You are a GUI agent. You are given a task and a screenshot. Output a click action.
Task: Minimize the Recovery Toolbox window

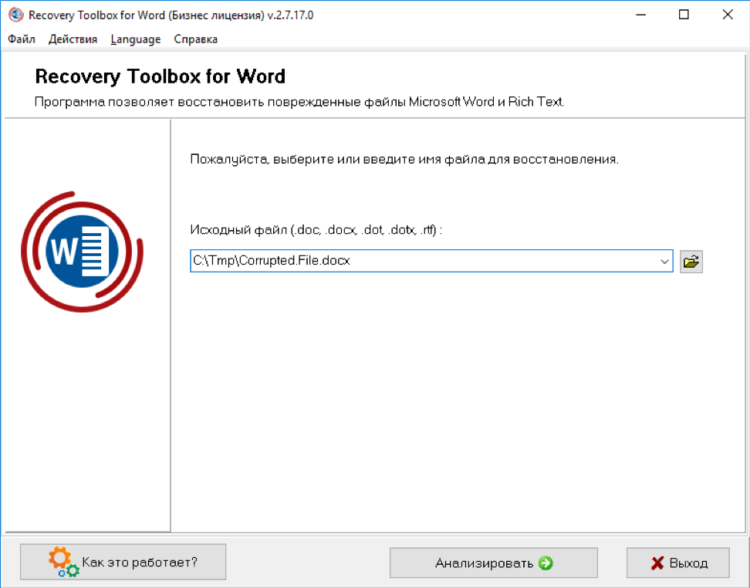(640, 15)
